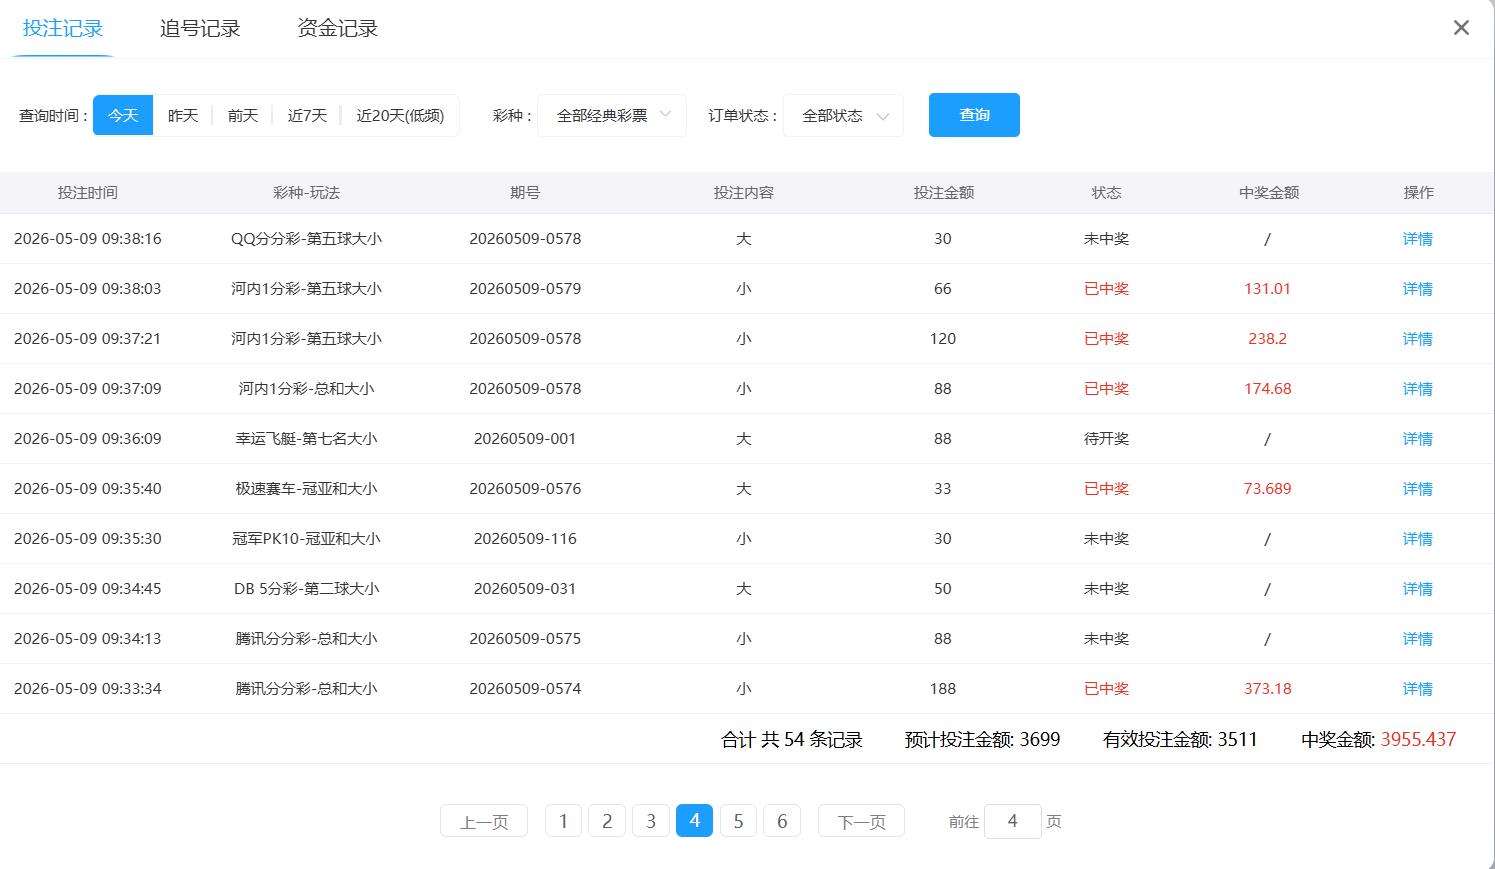Go to previous page with 上一页
The image size is (1495, 869).
point(484,821)
